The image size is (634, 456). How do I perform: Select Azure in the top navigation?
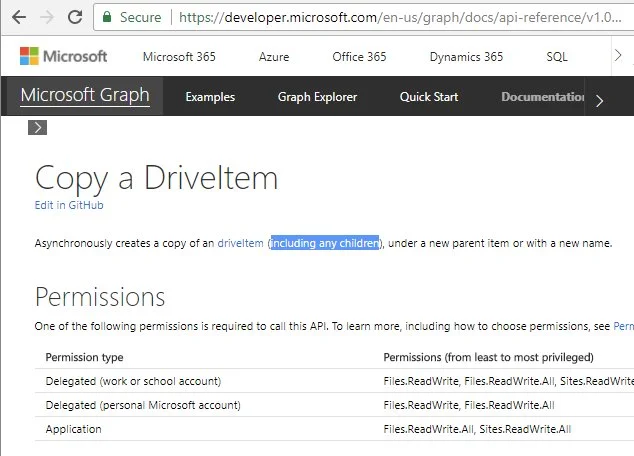coord(274,57)
